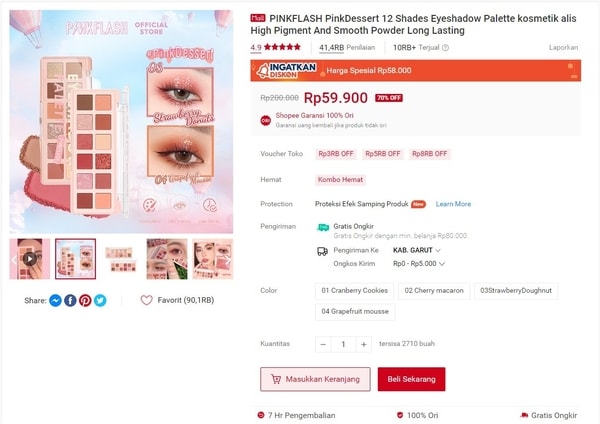
Task: View the model face product thumbnail
Action: (x=213, y=259)
